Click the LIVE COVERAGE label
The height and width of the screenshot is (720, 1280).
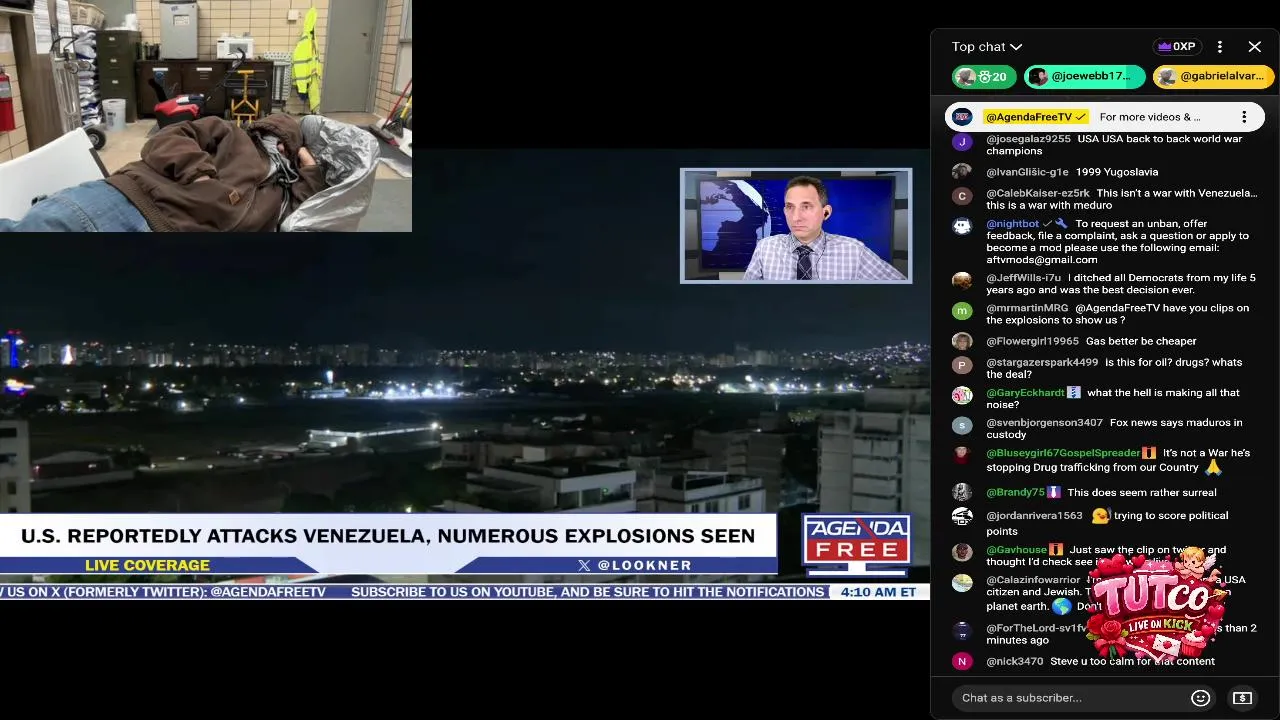tap(147, 565)
